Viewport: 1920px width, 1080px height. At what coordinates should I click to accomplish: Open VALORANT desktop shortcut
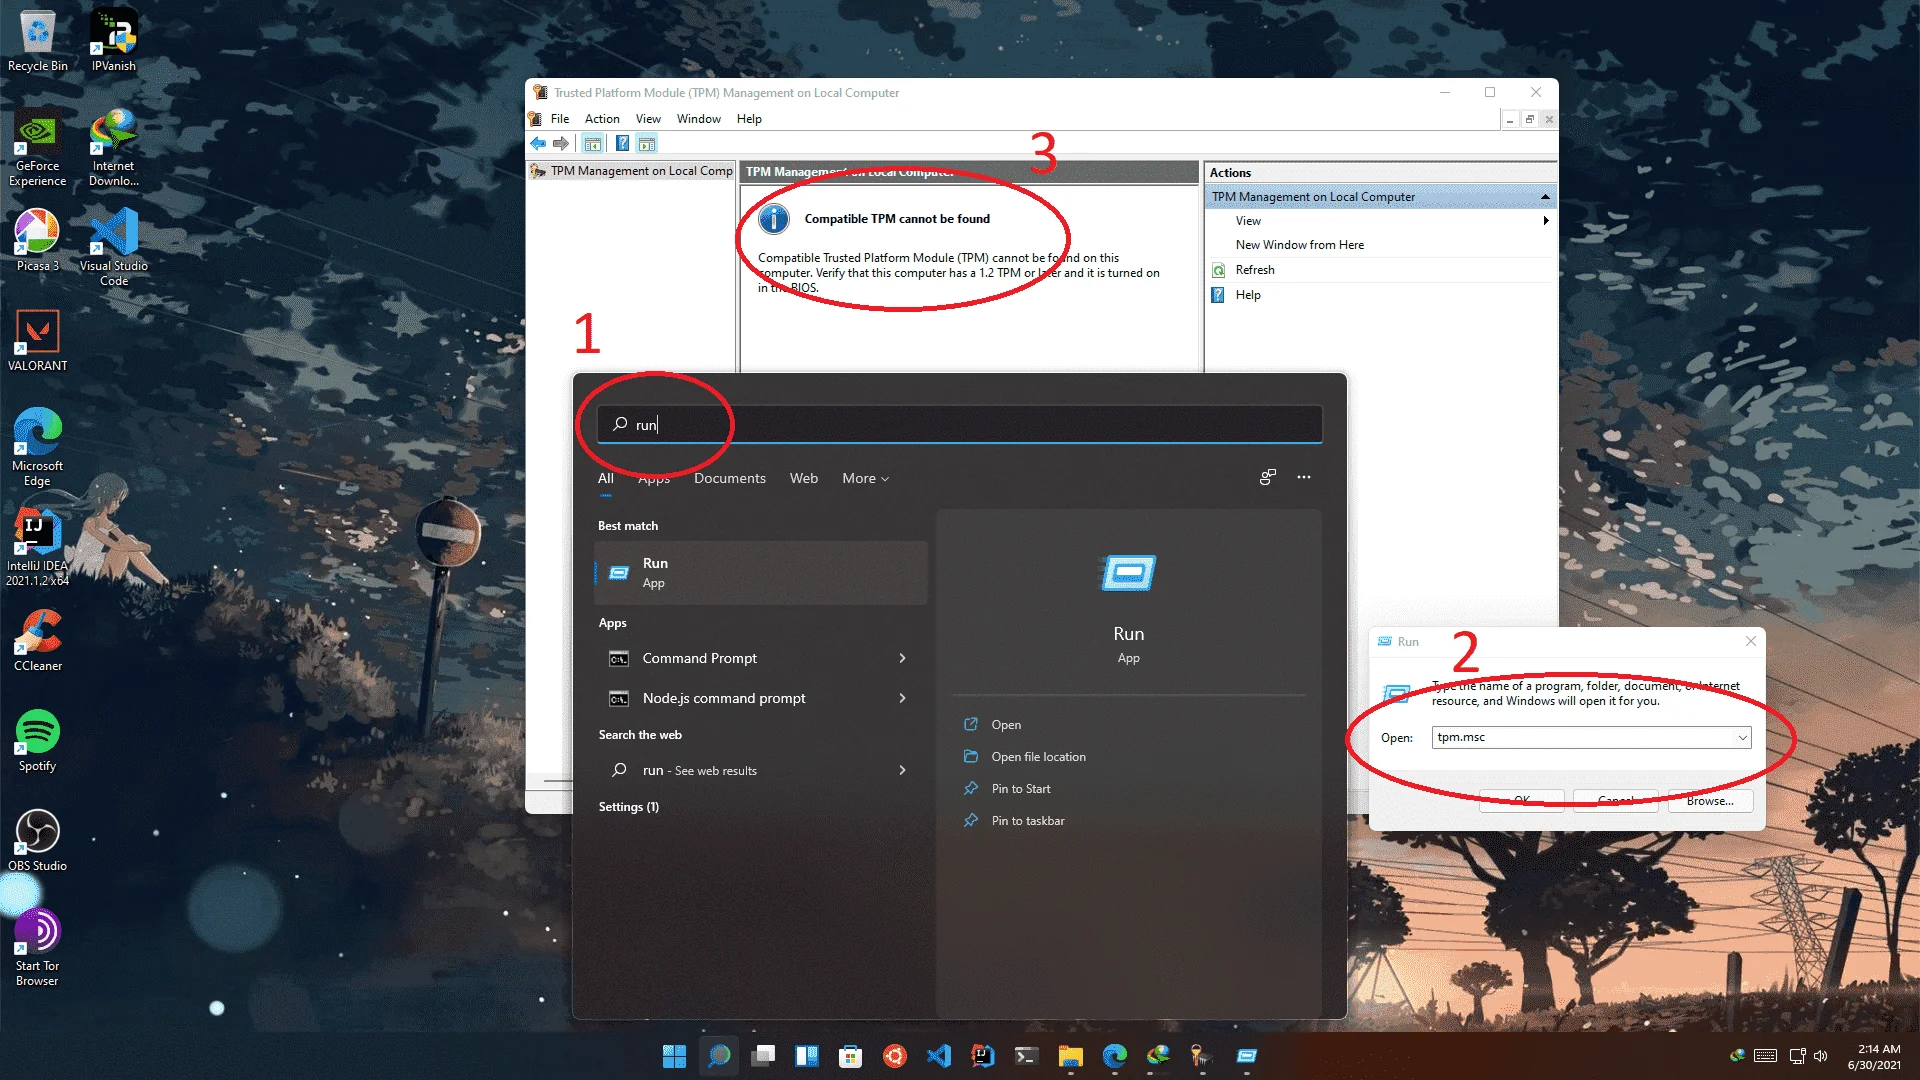point(38,341)
